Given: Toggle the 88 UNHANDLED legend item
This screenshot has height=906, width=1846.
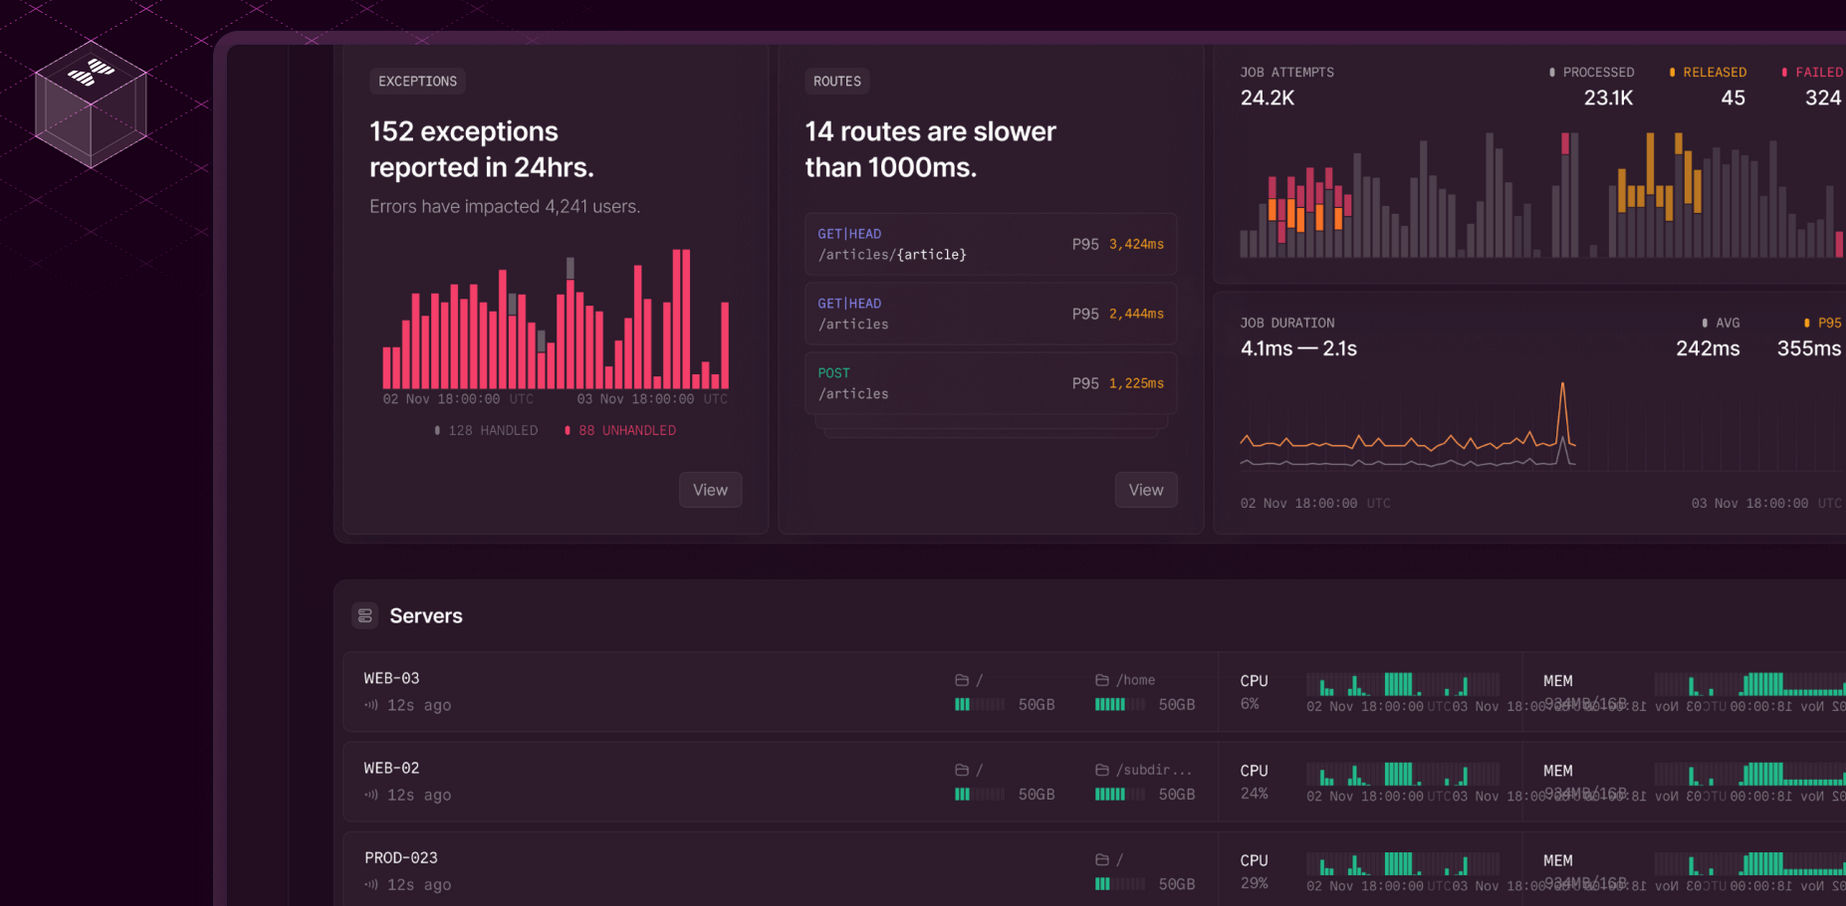Looking at the screenshot, I should click(x=620, y=430).
